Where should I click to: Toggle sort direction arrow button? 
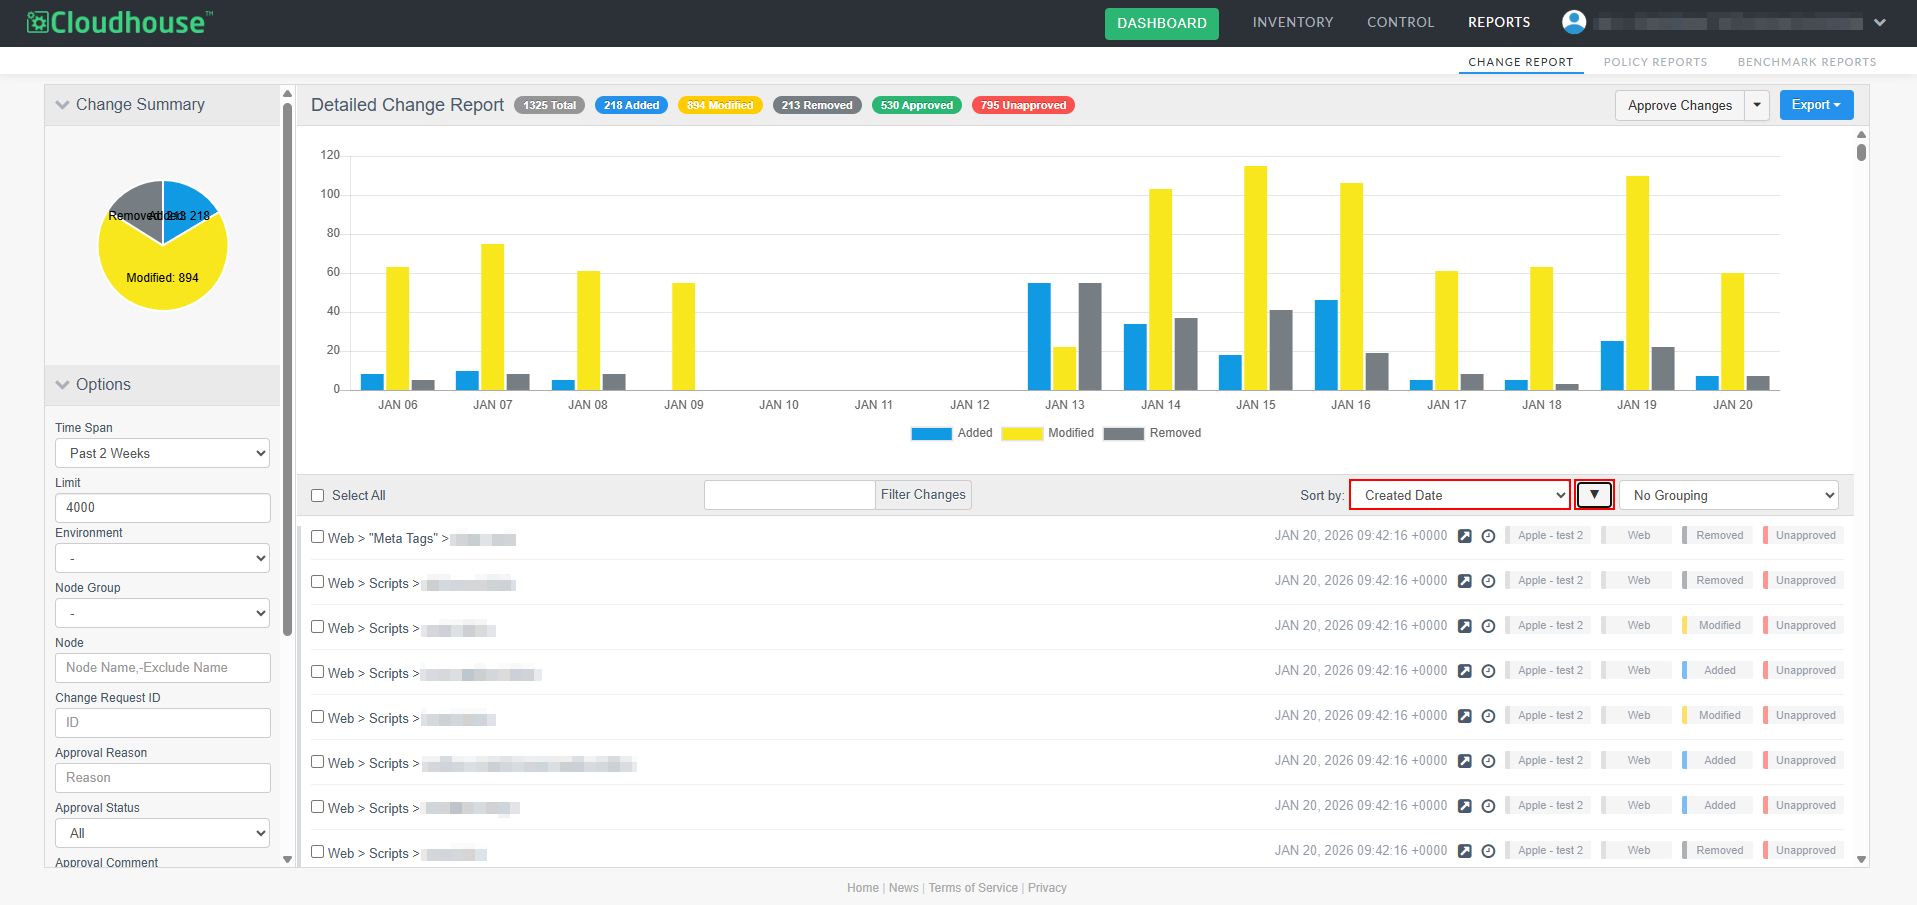[x=1594, y=495]
